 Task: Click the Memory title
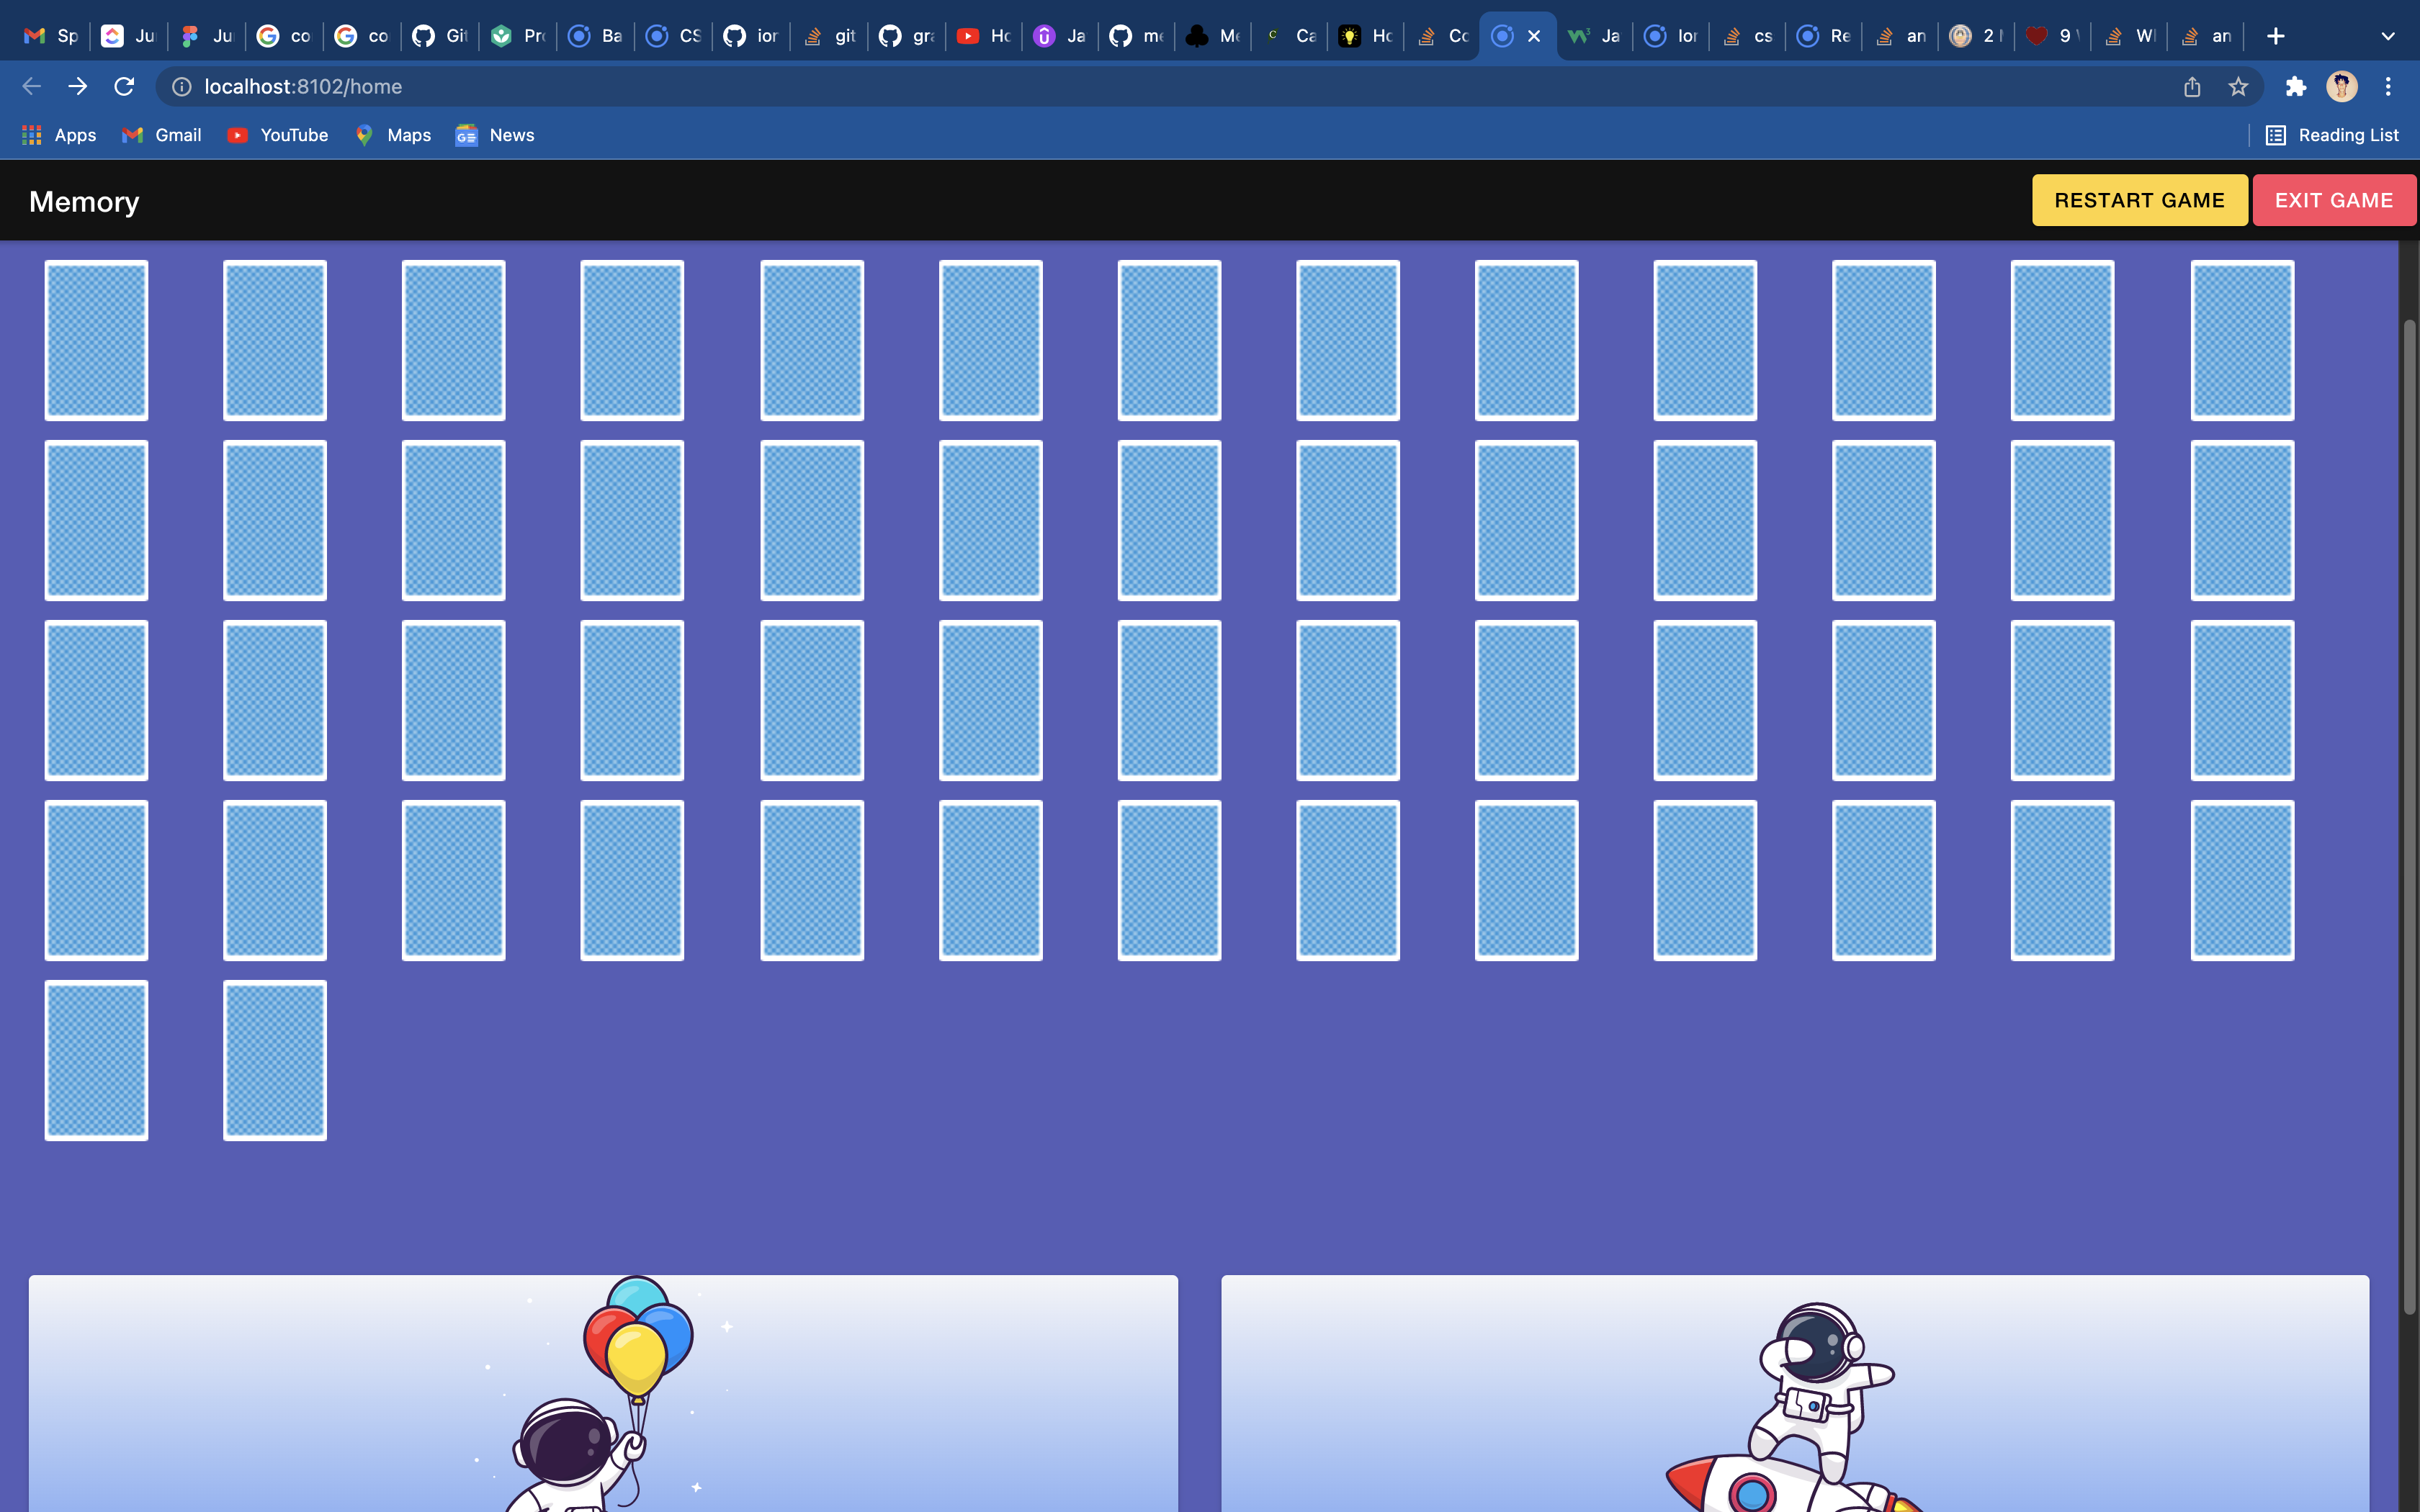[x=84, y=201]
